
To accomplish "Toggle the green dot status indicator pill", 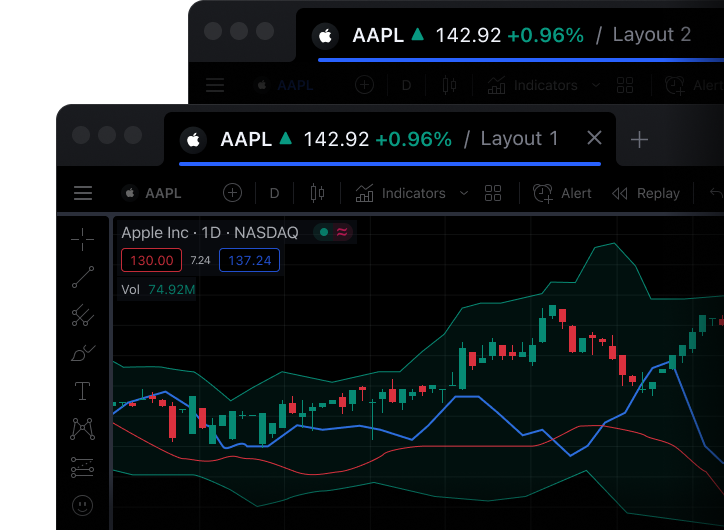I will (x=333, y=232).
